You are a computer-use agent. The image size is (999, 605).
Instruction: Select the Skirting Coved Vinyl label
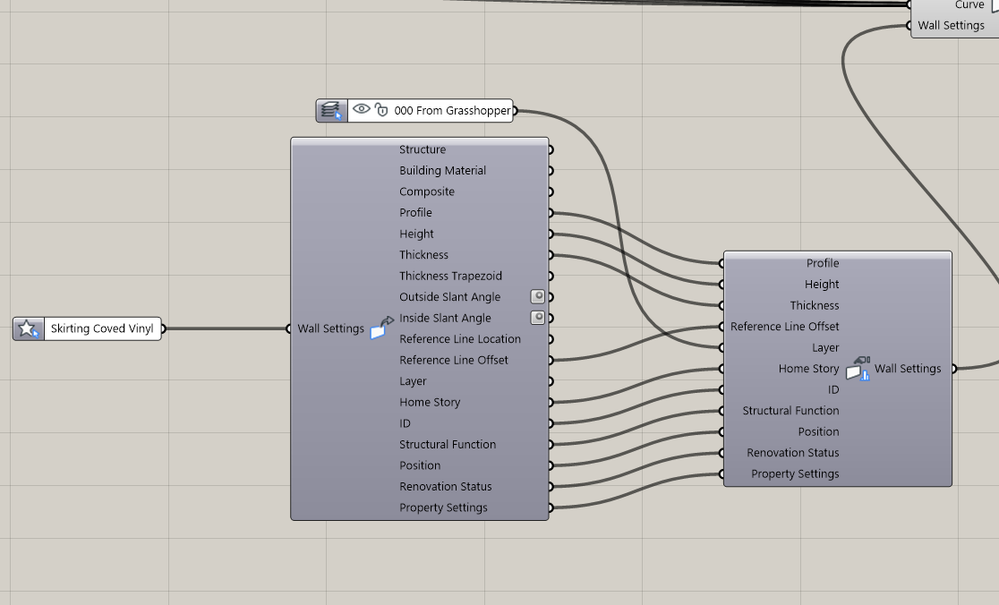[103, 328]
